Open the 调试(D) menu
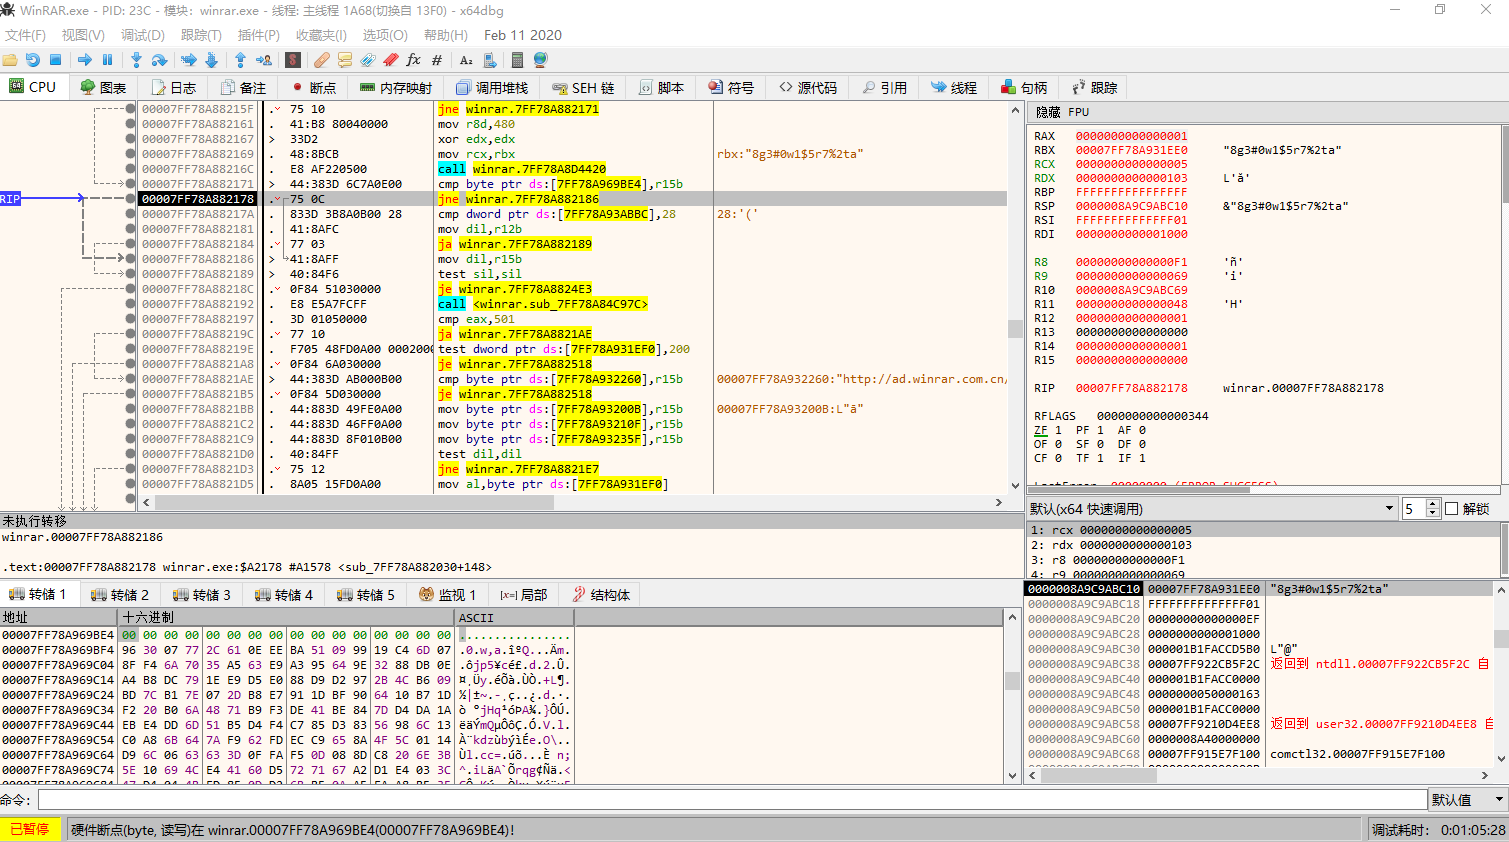 tap(143, 35)
